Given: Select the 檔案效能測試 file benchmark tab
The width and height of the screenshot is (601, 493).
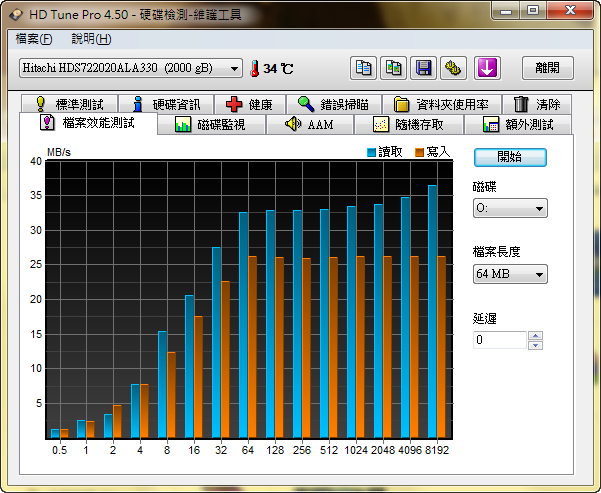Looking at the screenshot, I should [x=88, y=123].
